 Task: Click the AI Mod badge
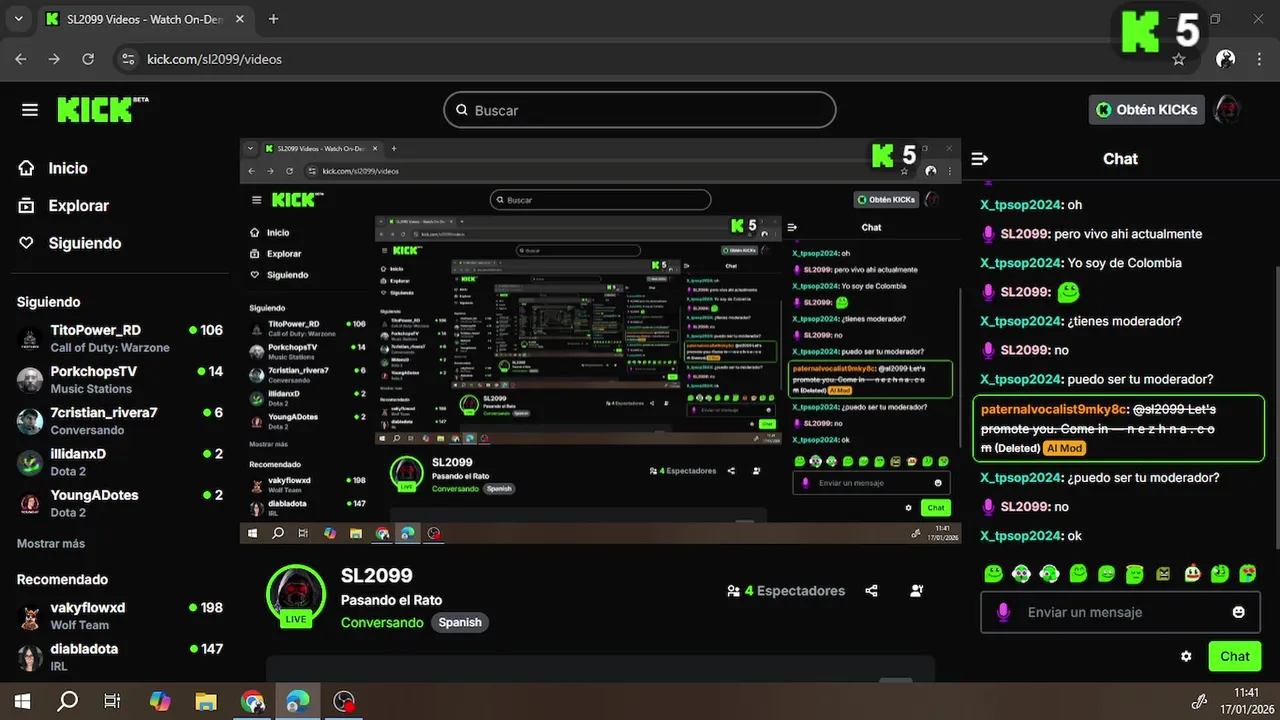pos(1064,448)
